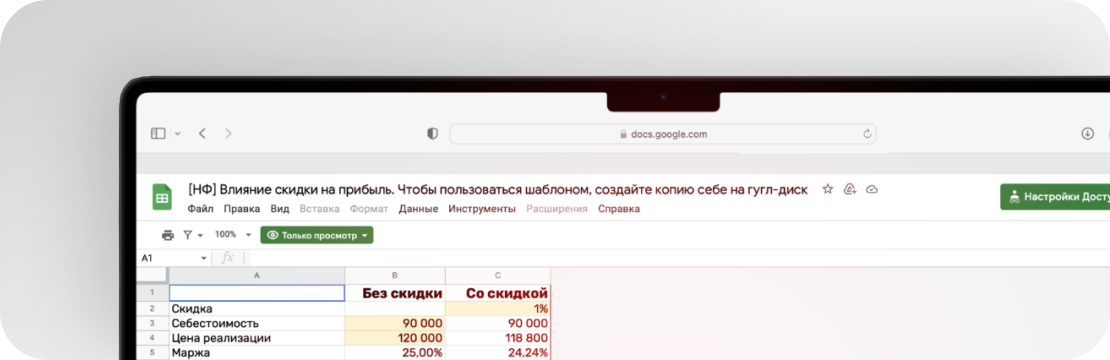The image size is (1110, 360).
Task: Open the Формат menu
Action: [x=369, y=209]
